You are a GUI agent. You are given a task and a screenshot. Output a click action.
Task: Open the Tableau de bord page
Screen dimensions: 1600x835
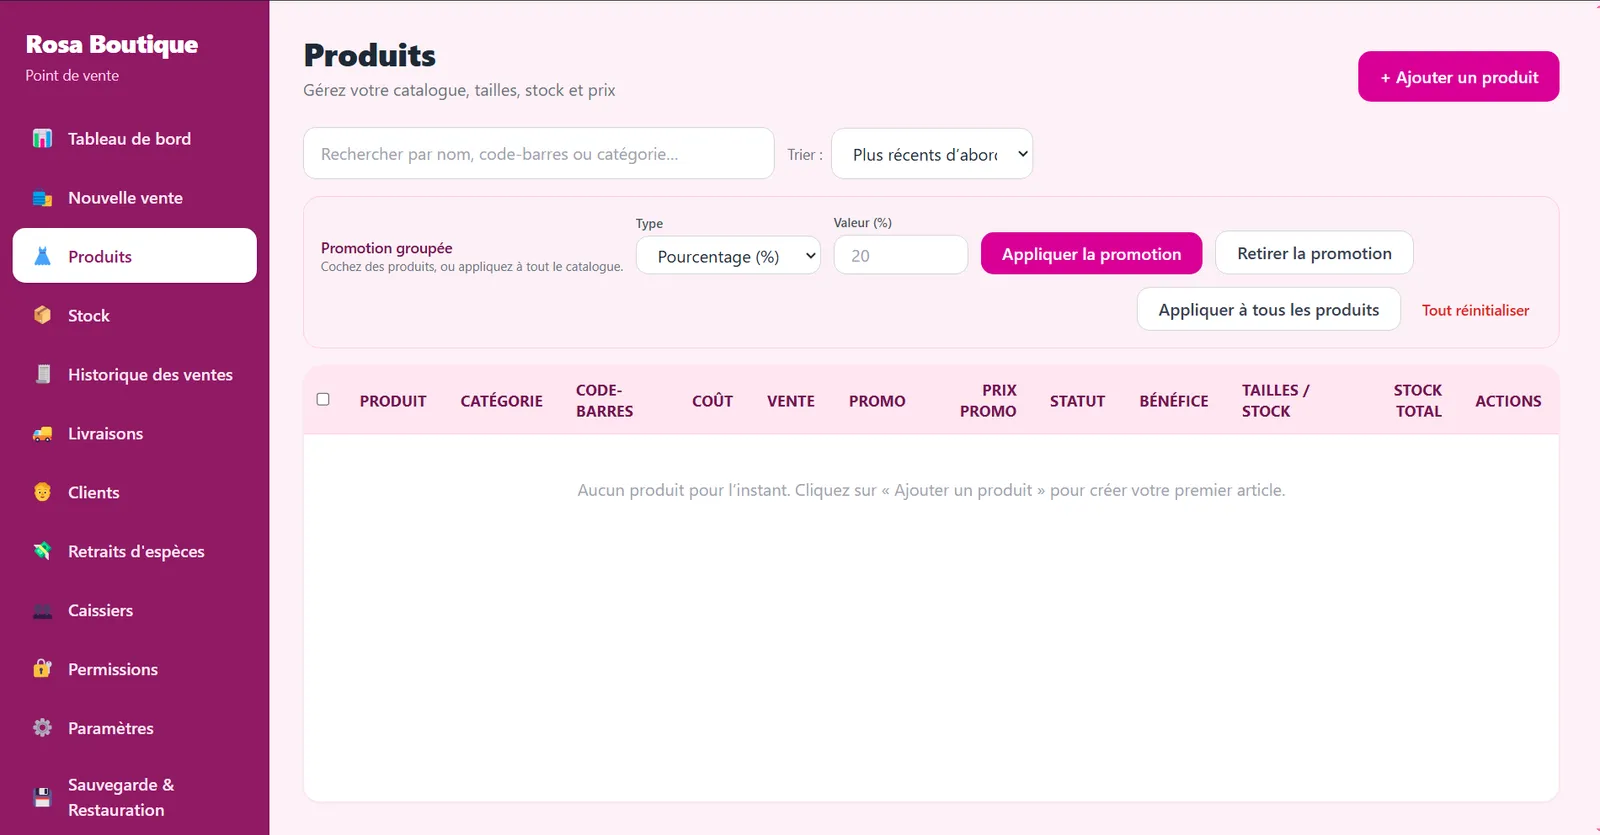[x=135, y=139]
